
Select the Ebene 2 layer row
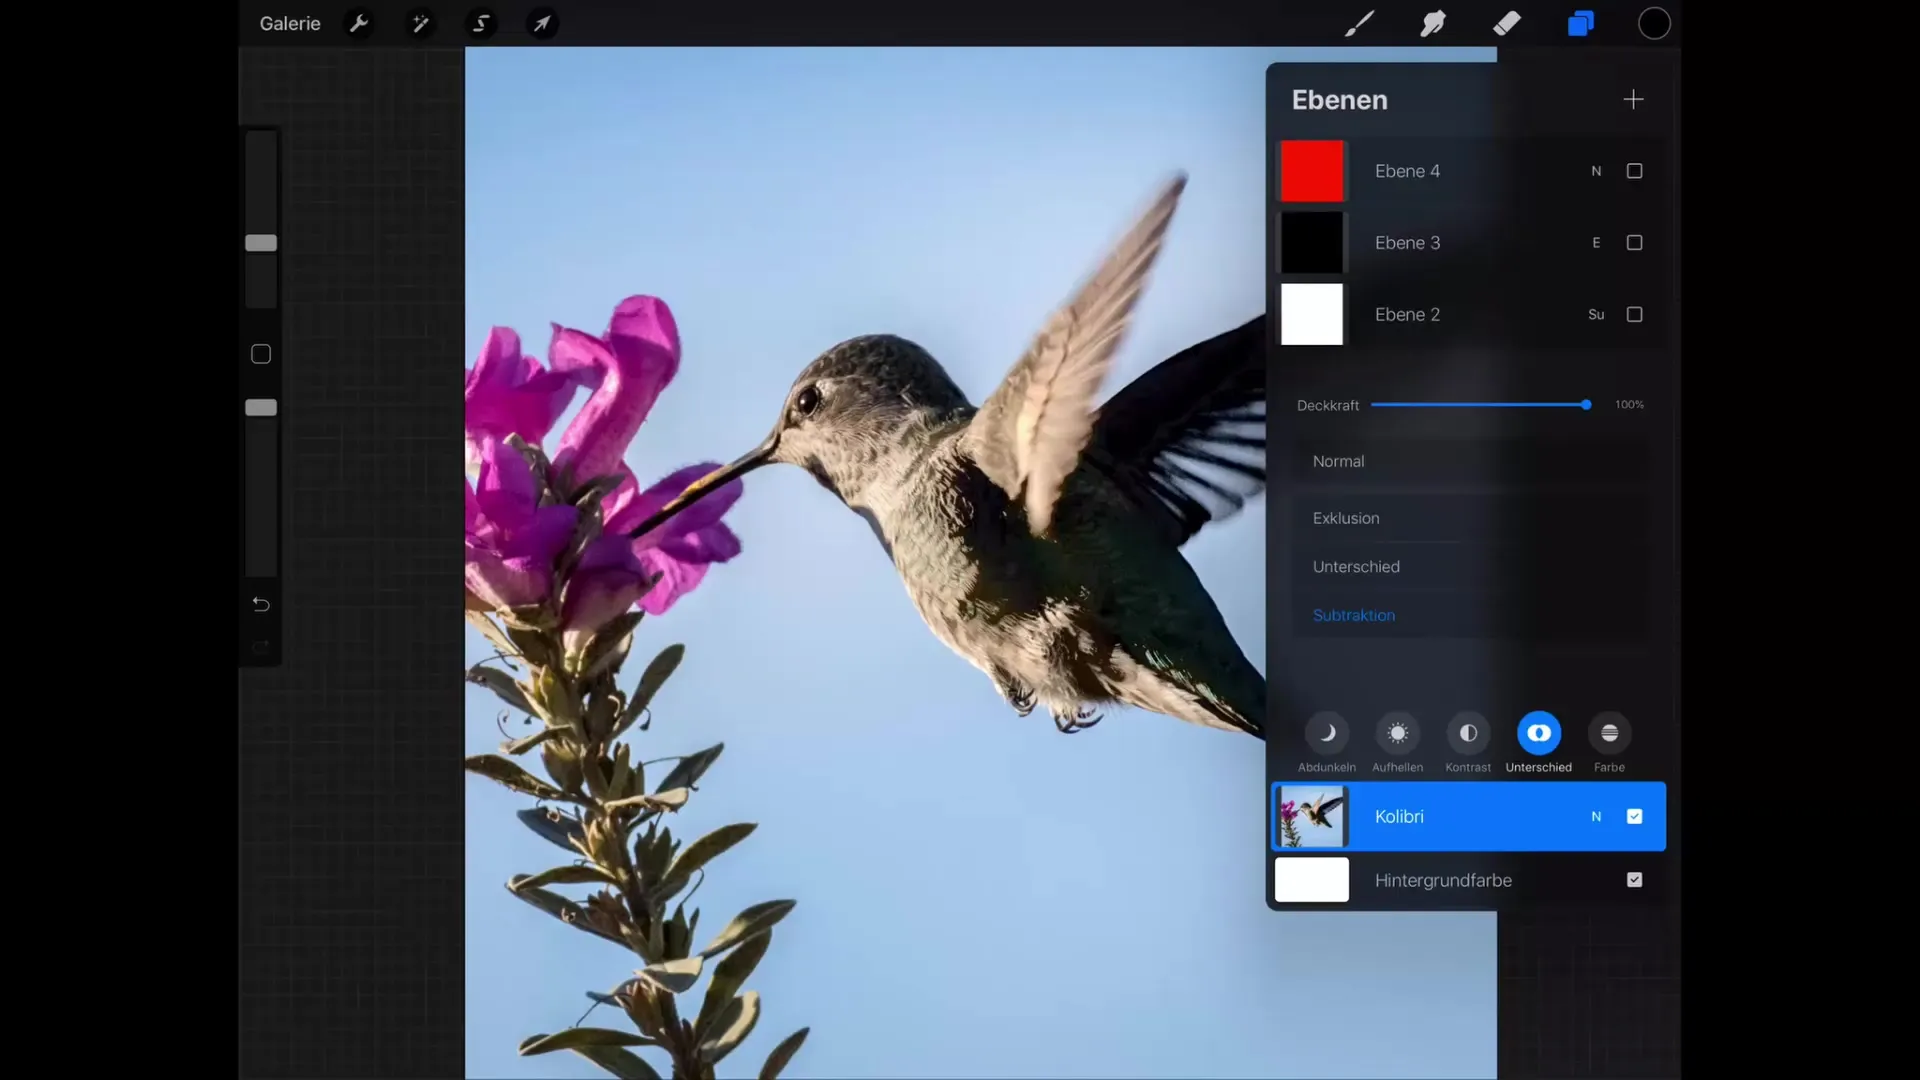(1468, 314)
